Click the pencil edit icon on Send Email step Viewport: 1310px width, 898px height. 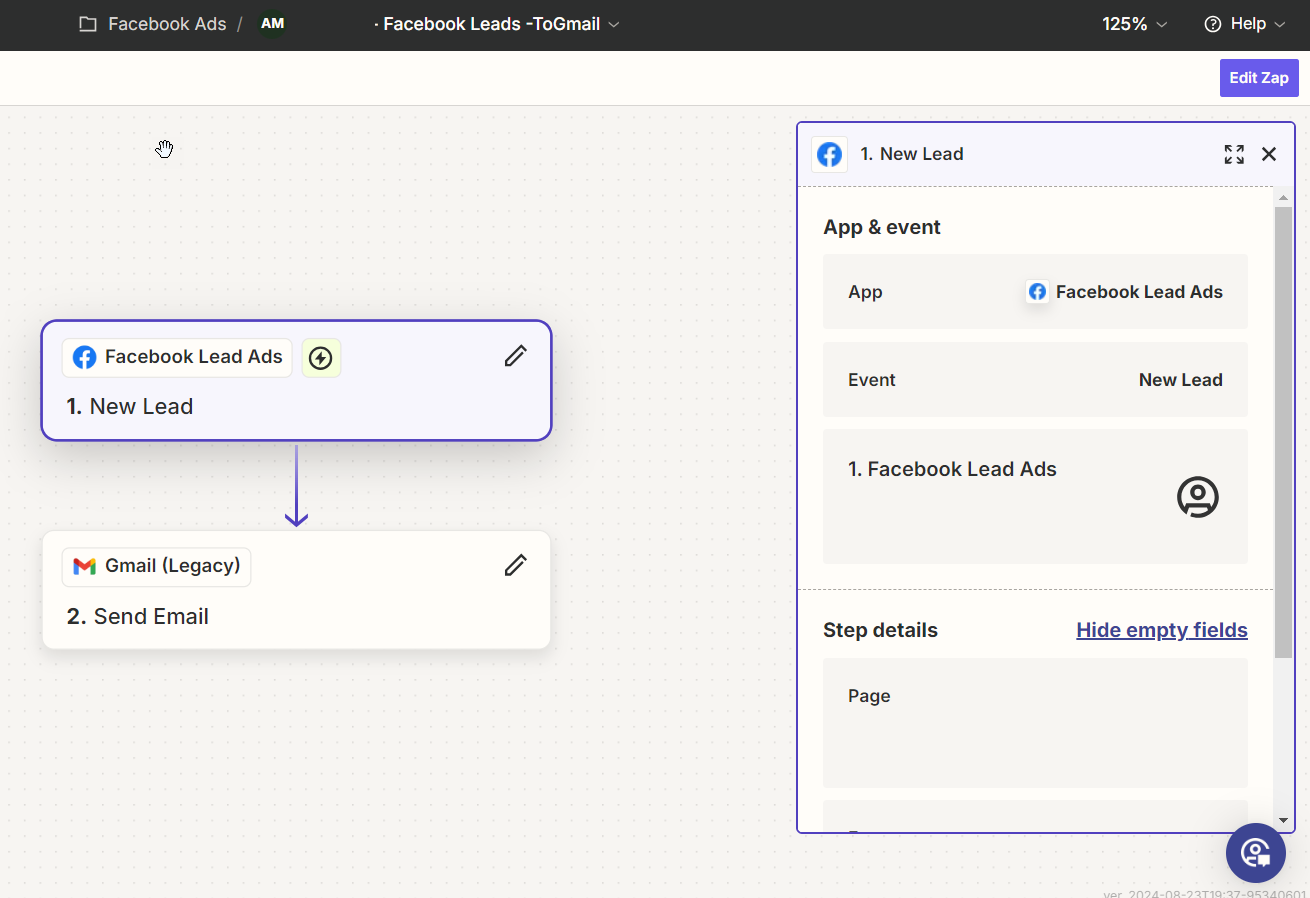click(515, 565)
